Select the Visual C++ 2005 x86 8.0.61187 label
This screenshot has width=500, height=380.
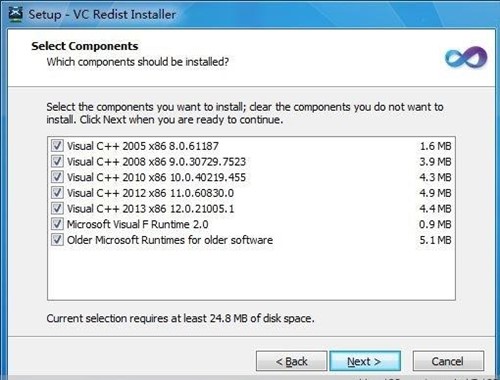(x=143, y=146)
